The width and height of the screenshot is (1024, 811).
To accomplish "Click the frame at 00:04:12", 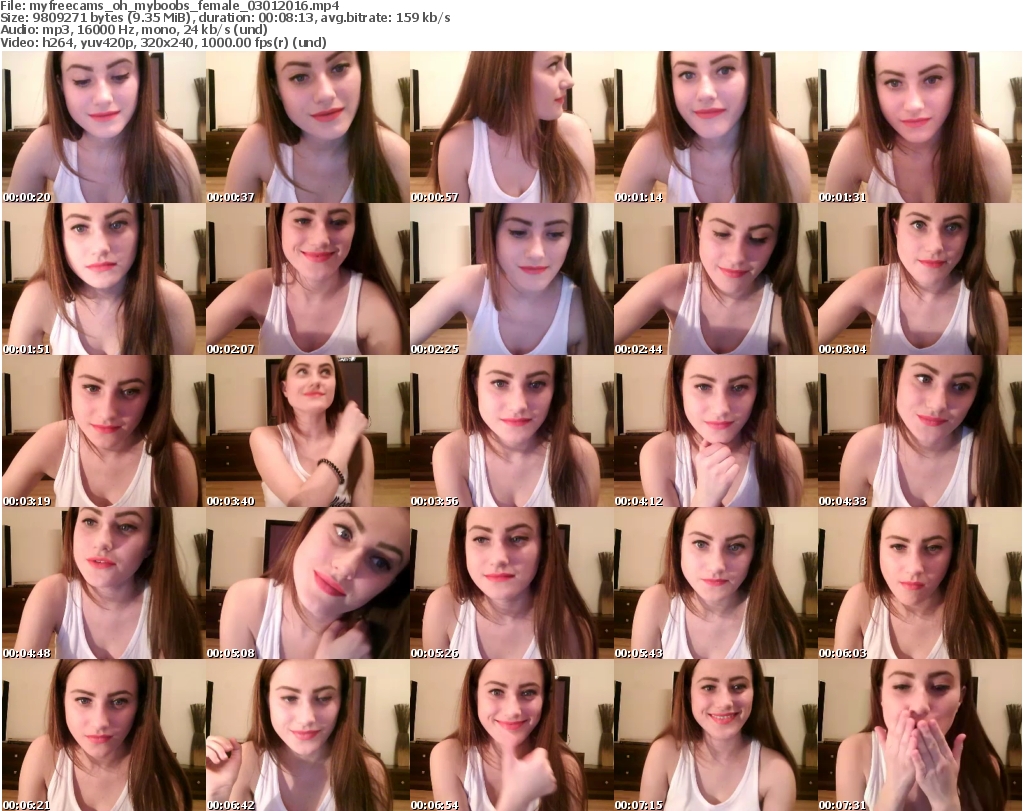I will (716, 432).
